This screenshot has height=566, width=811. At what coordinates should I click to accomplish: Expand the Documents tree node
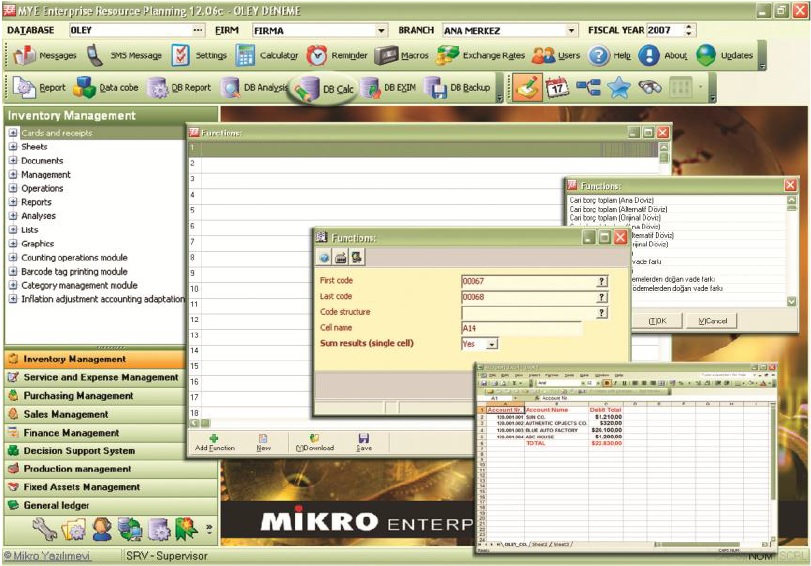click(13, 161)
